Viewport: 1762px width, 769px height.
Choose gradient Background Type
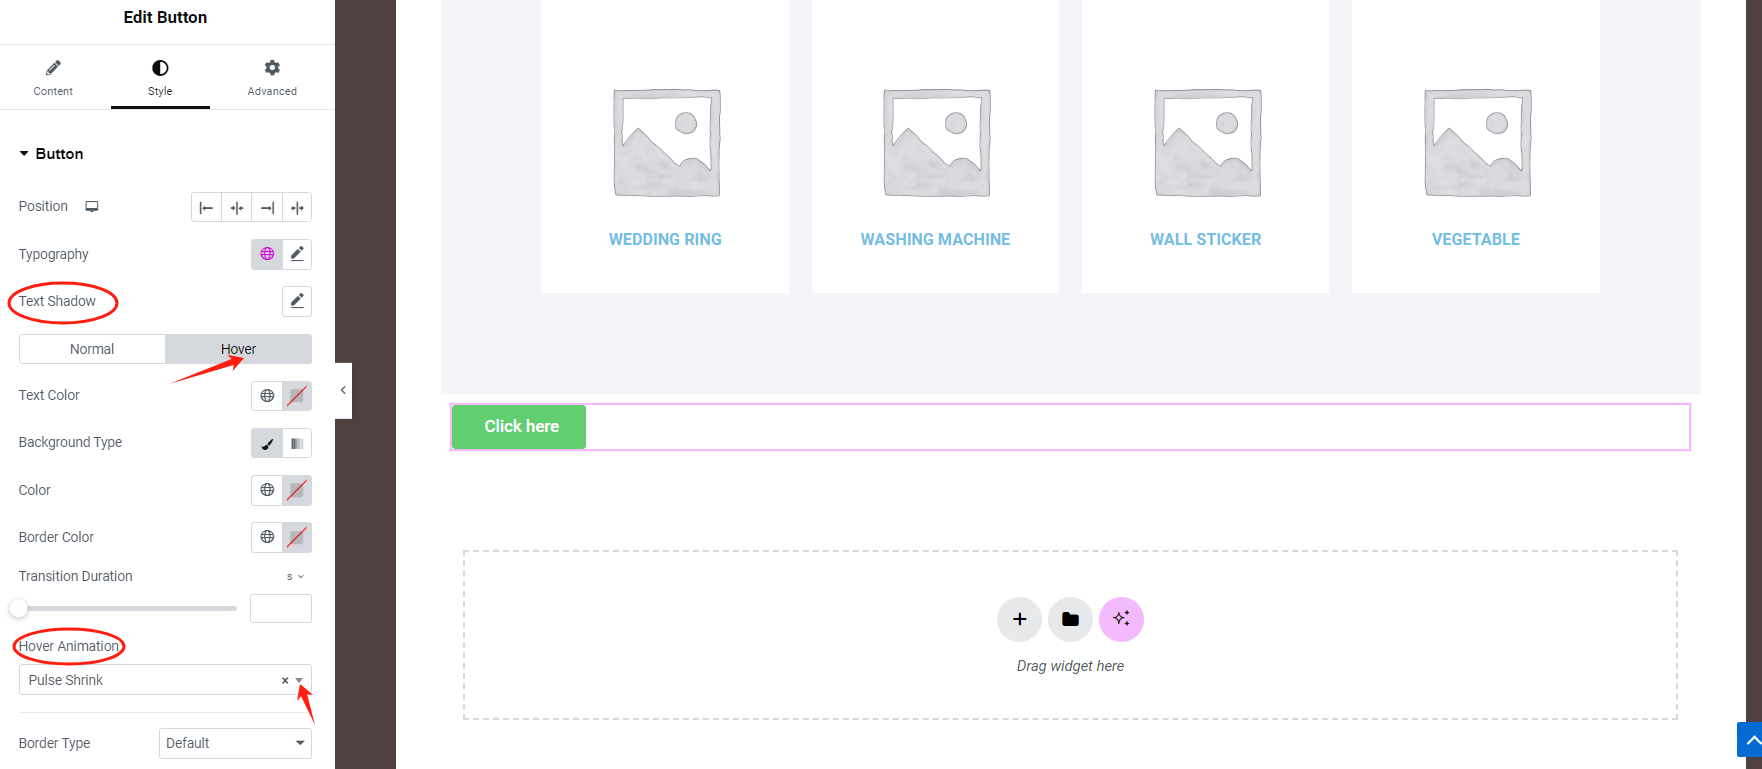297,443
